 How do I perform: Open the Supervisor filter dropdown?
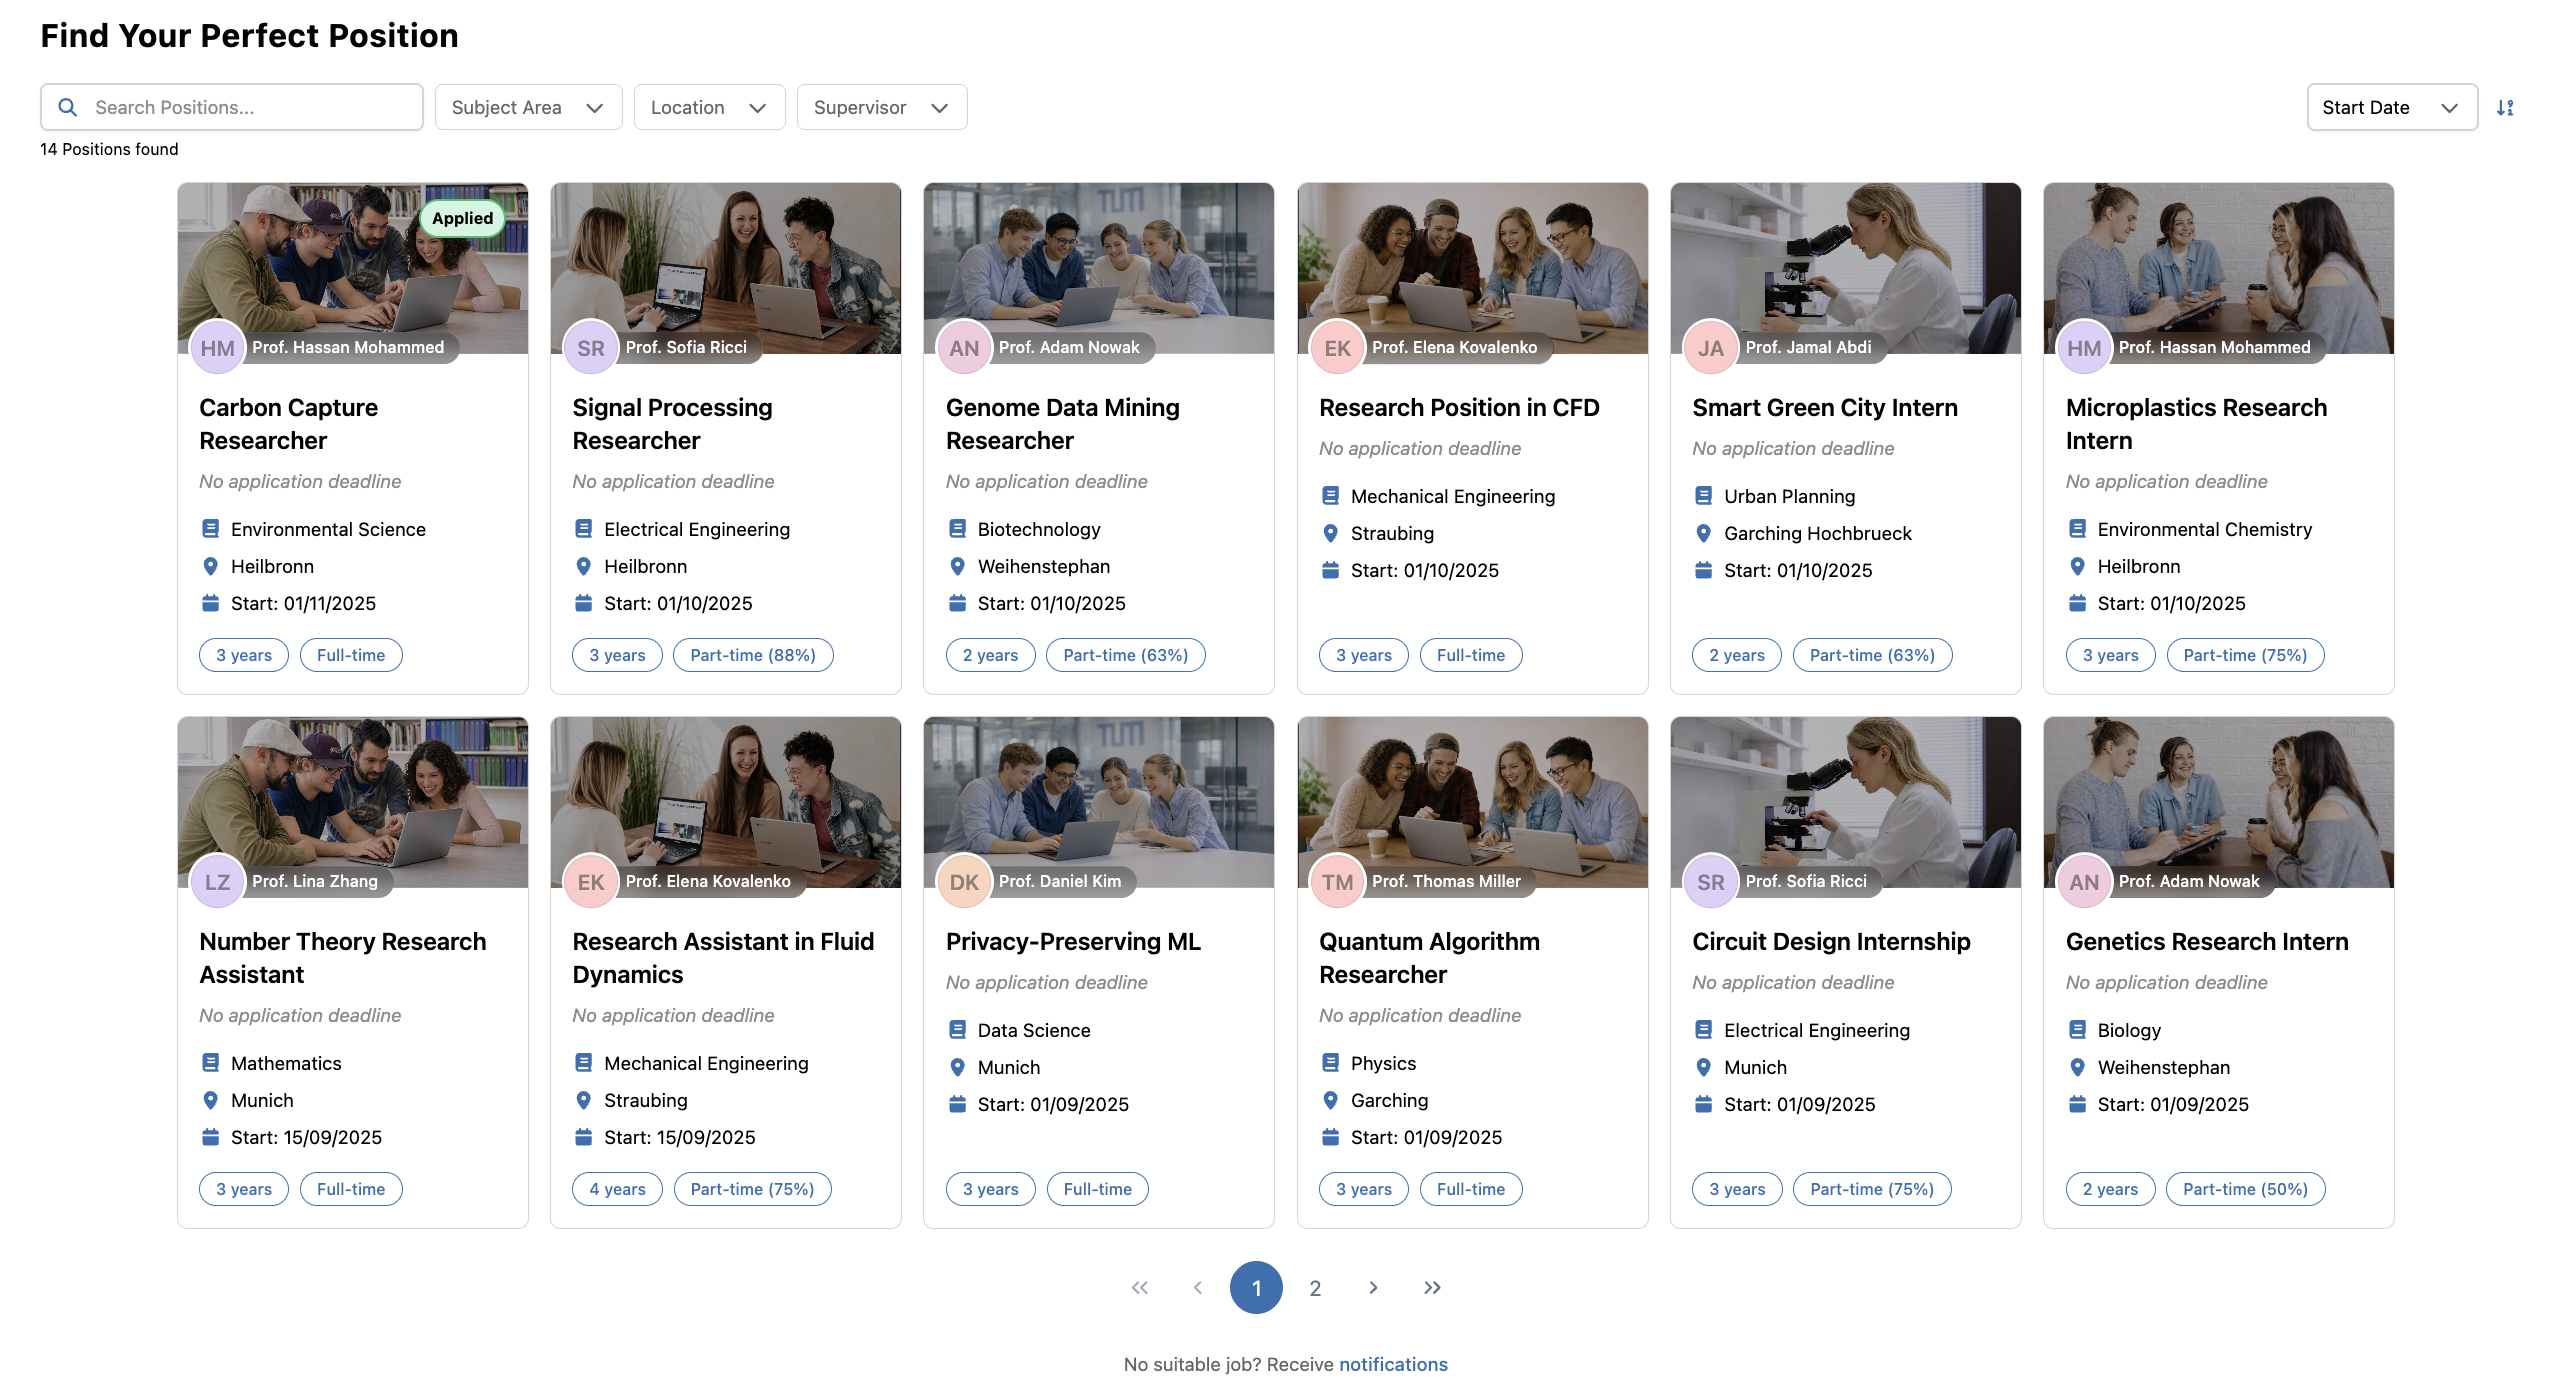tap(882, 107)
